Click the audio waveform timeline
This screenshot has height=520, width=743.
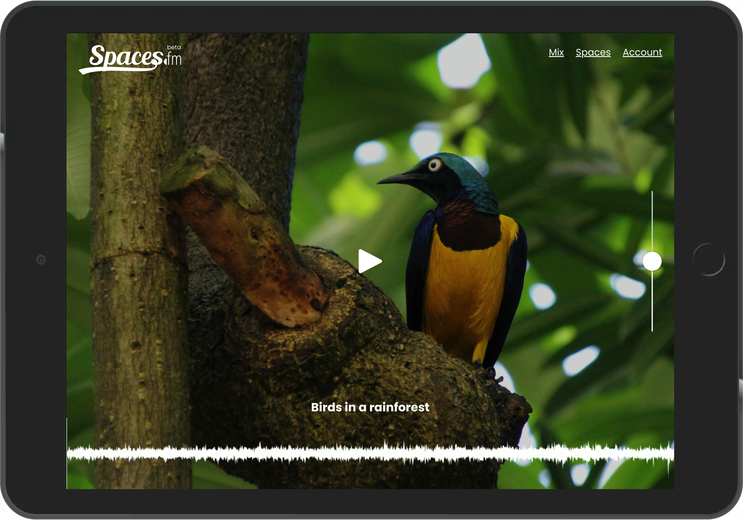point(370,453)
